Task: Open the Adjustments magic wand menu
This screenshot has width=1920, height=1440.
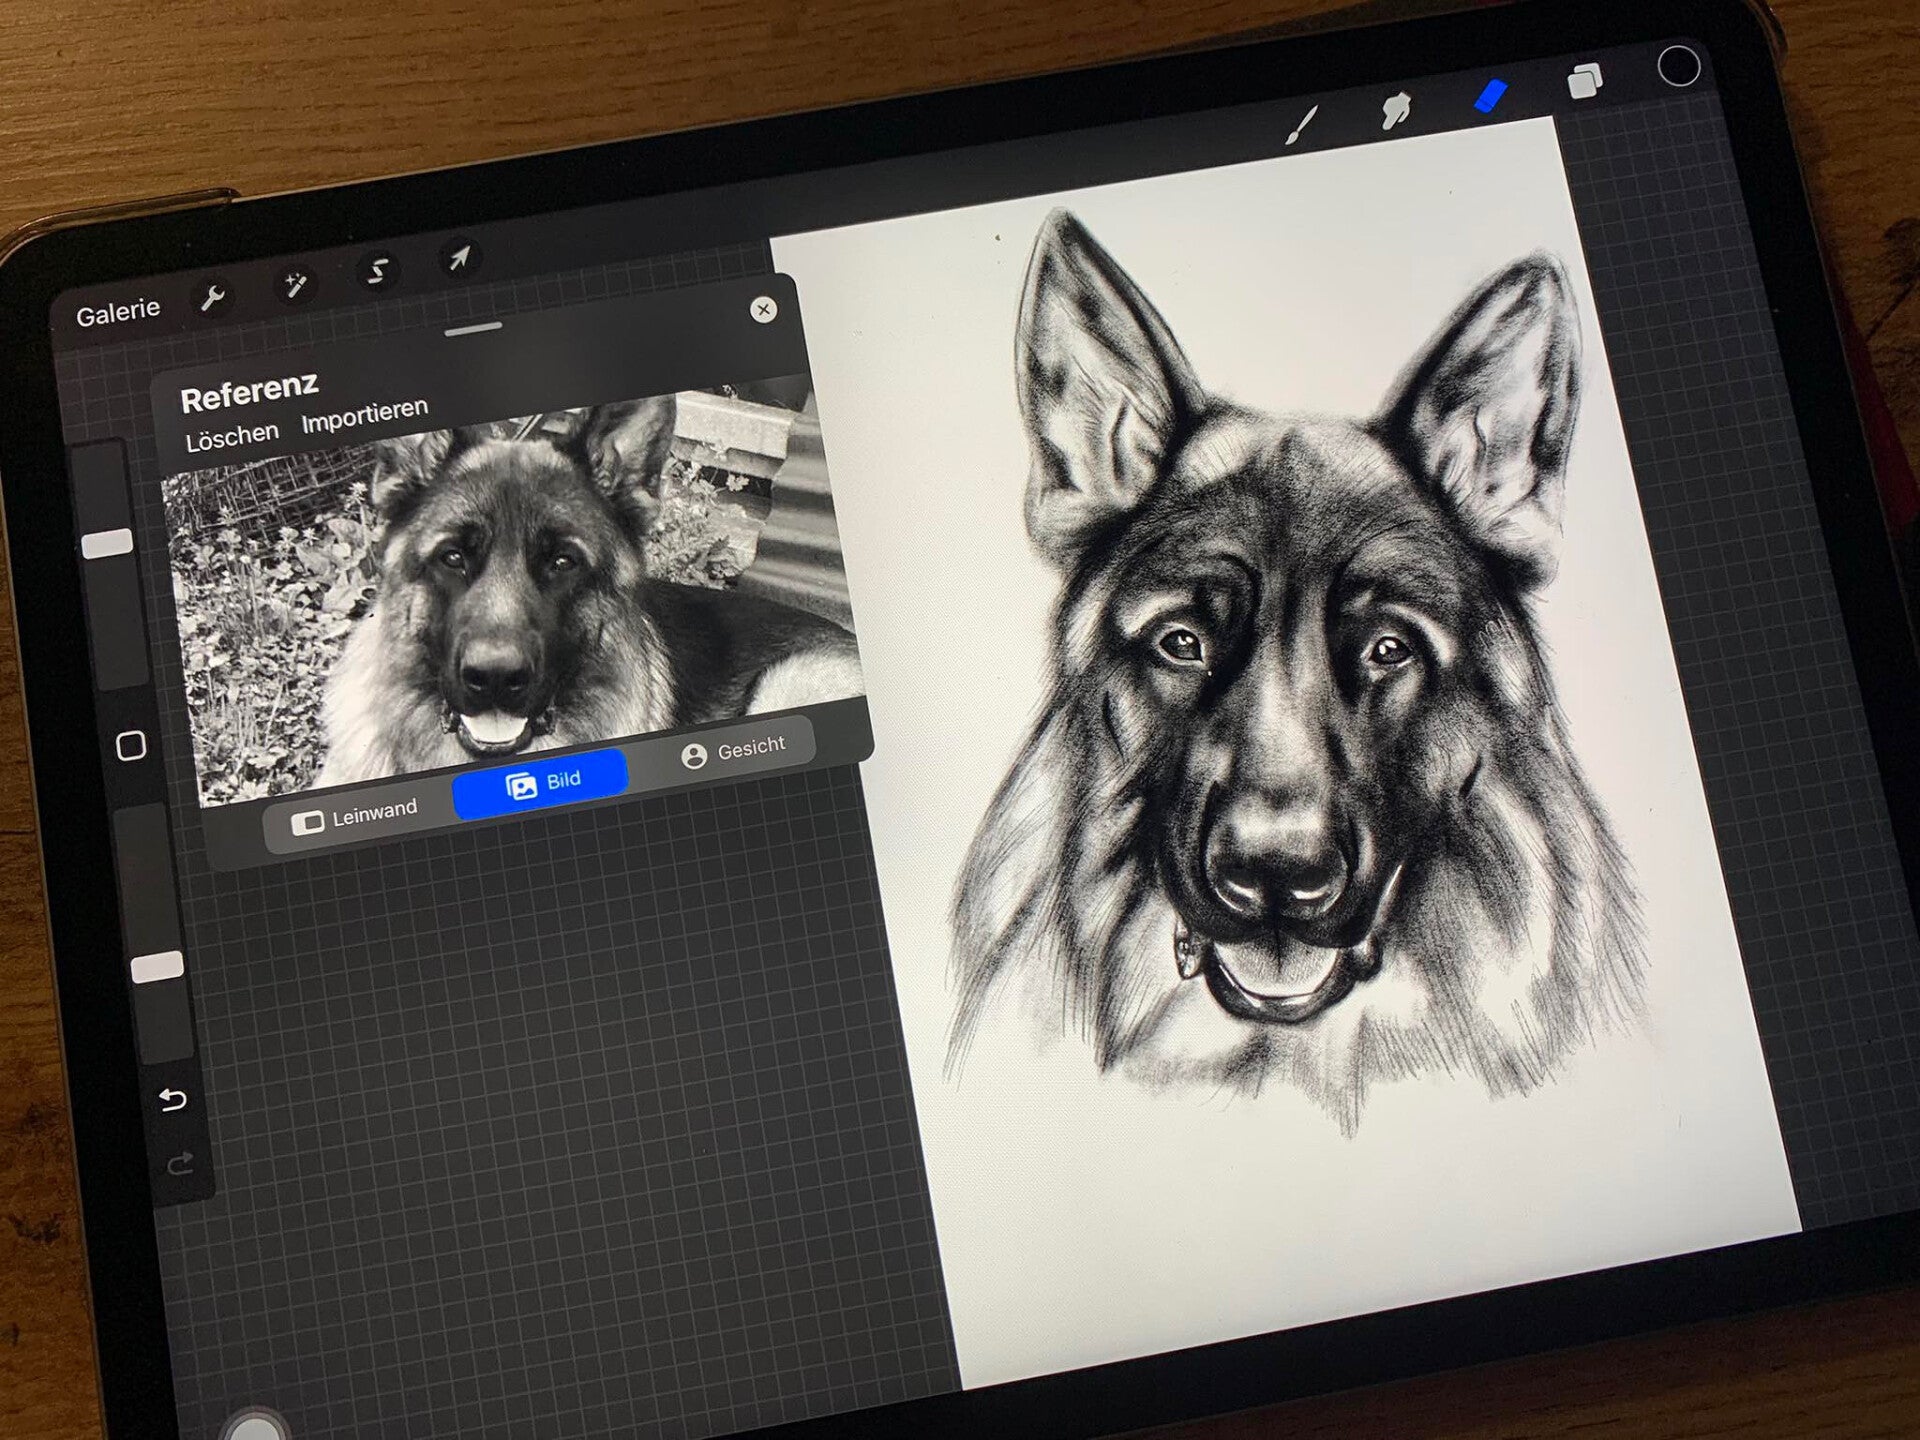Action: 295,285
